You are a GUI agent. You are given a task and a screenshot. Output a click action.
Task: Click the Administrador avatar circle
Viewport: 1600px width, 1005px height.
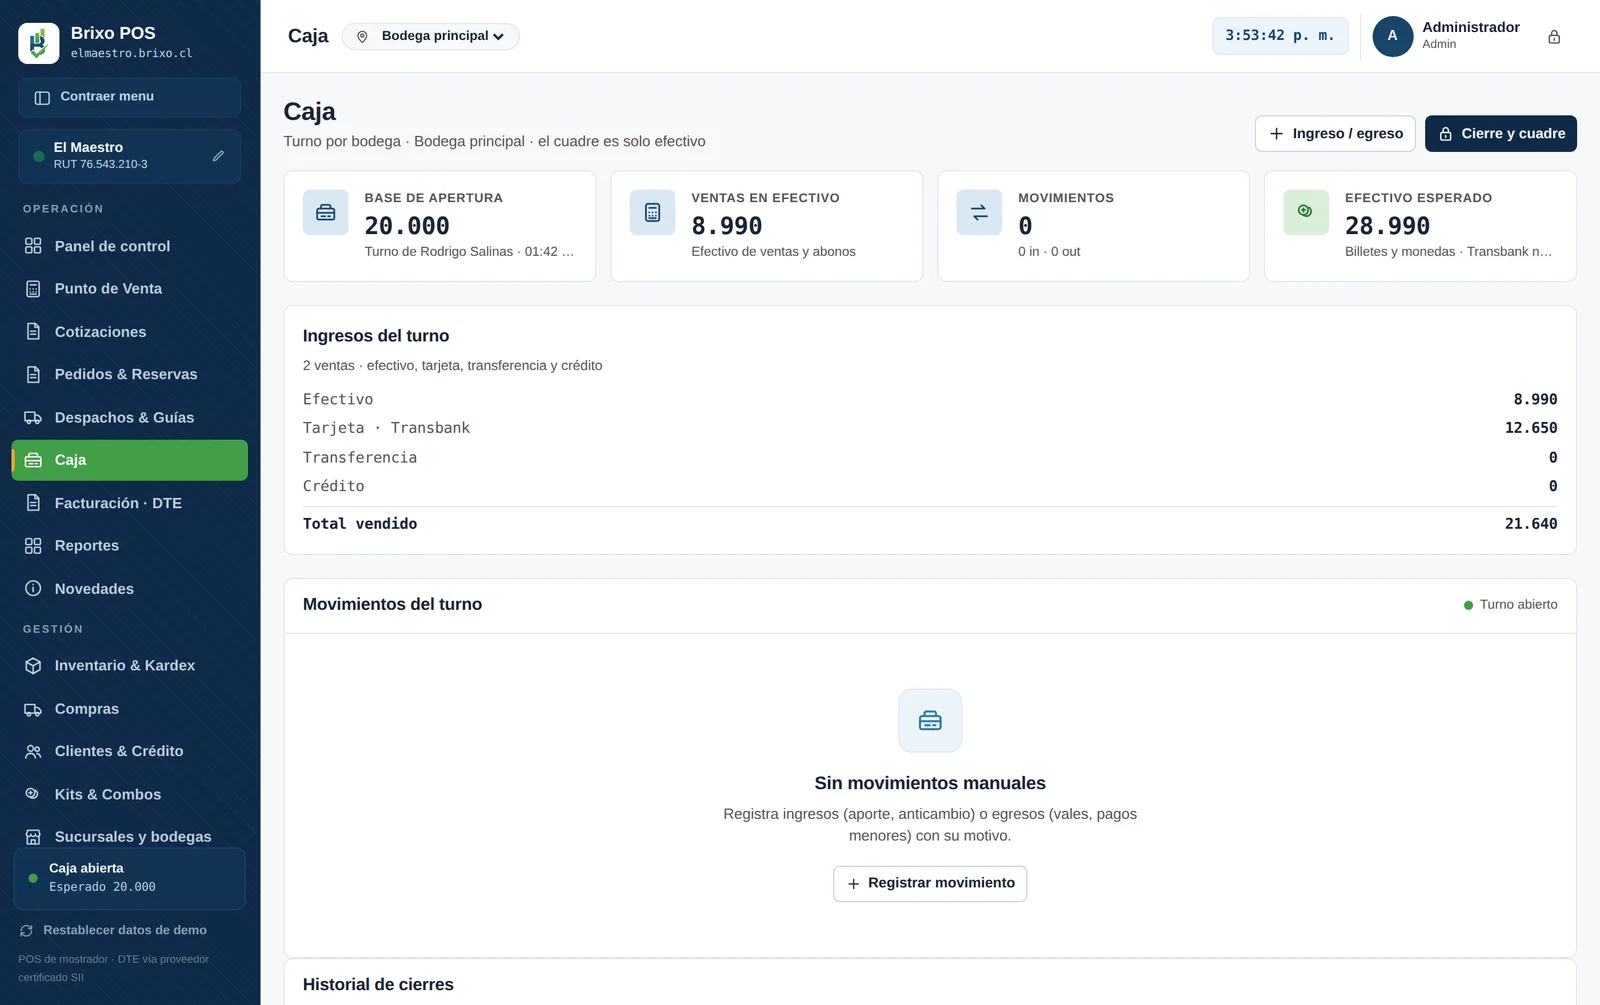coord(1392,36)
